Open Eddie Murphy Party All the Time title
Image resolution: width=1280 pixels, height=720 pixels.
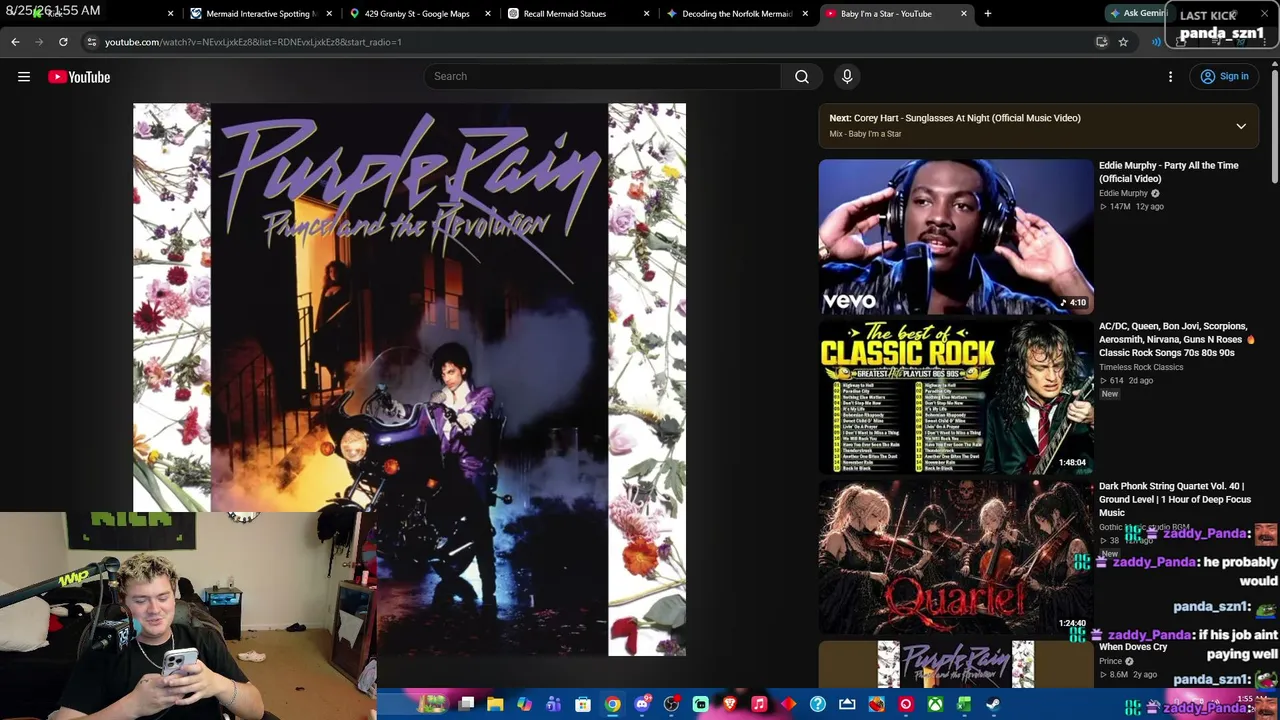click(1168, 172)
